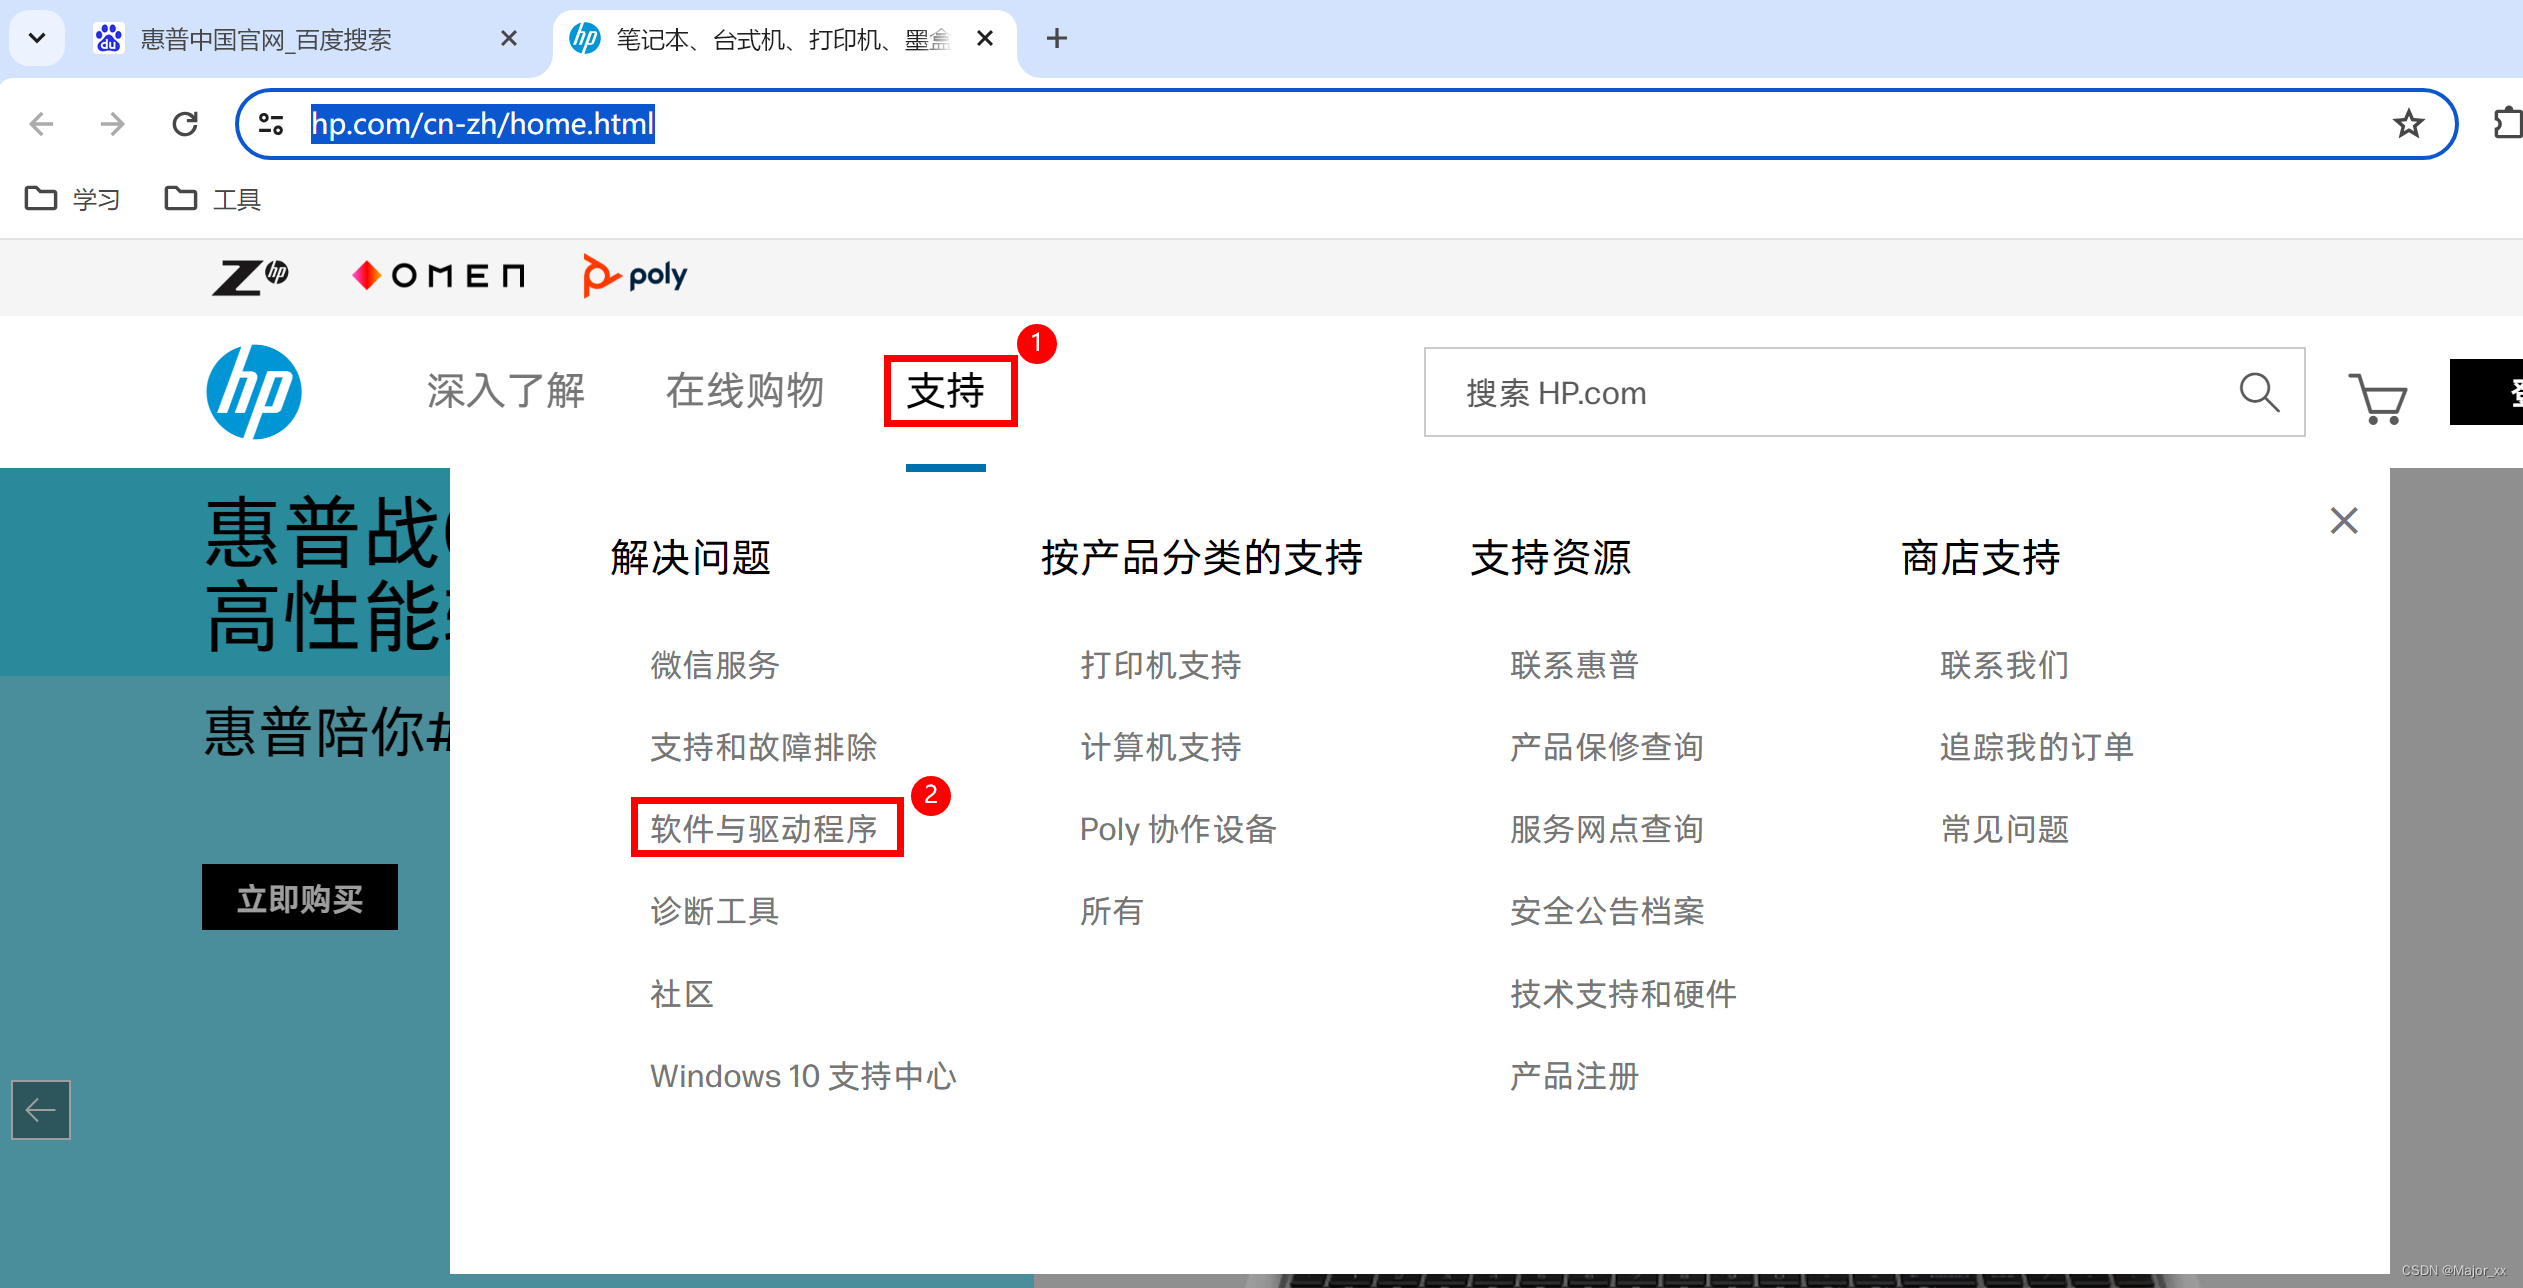Open 微信服务 link
Viewport: 2523px width, 1288px height.
[715, 666]
